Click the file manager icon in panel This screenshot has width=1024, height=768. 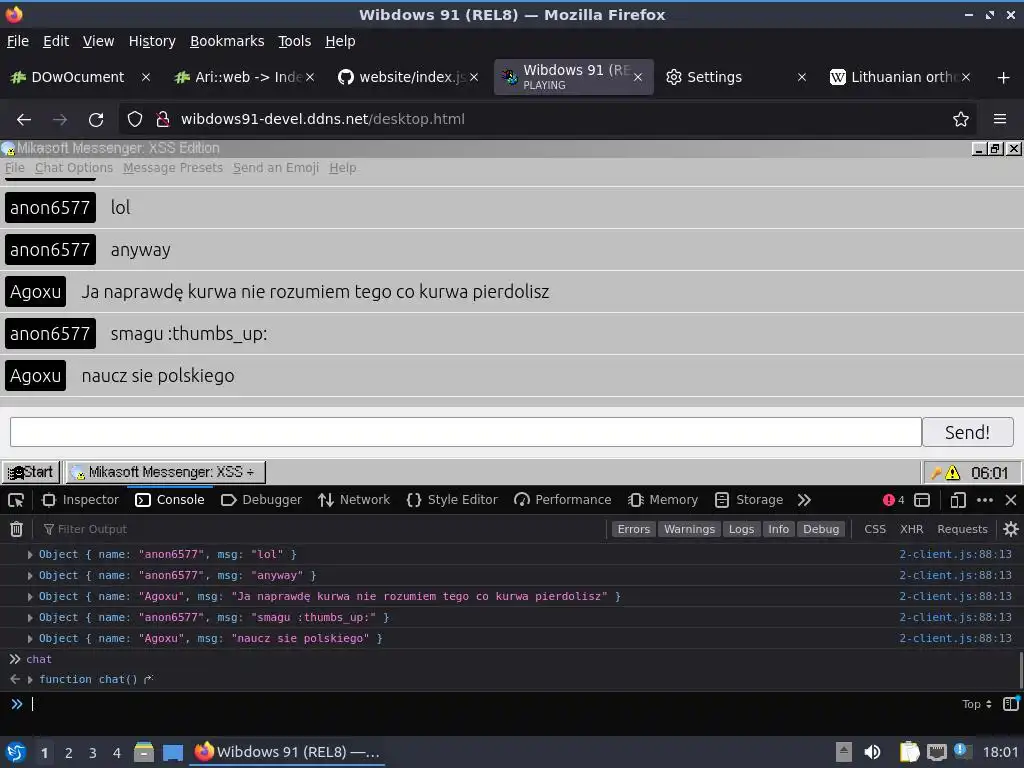click(x=144, y=752)
